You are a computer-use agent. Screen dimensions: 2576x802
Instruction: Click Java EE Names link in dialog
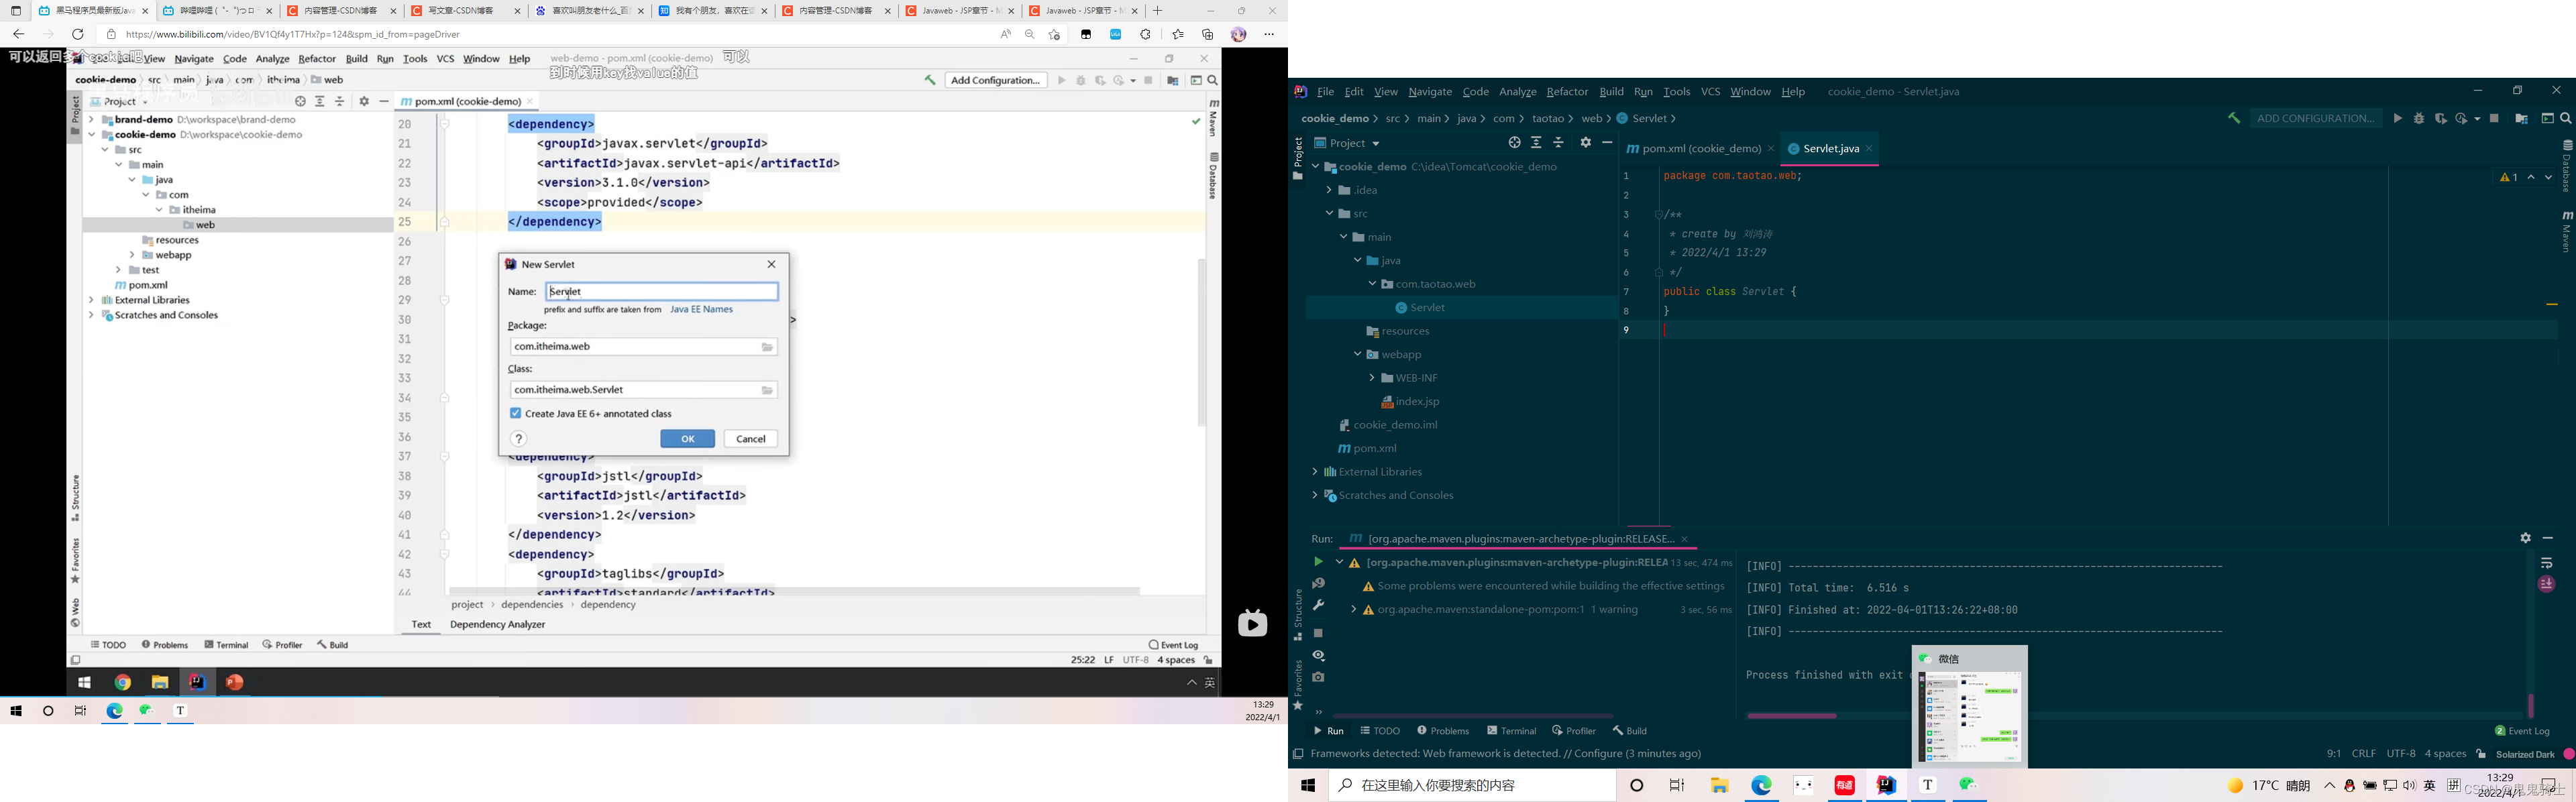click(x=701, y=310)
